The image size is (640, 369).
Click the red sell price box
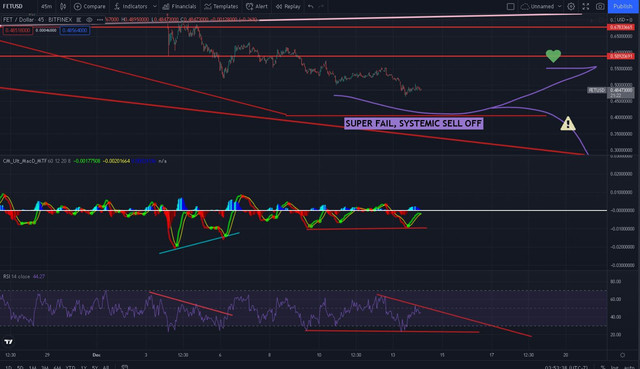(18, 30)
